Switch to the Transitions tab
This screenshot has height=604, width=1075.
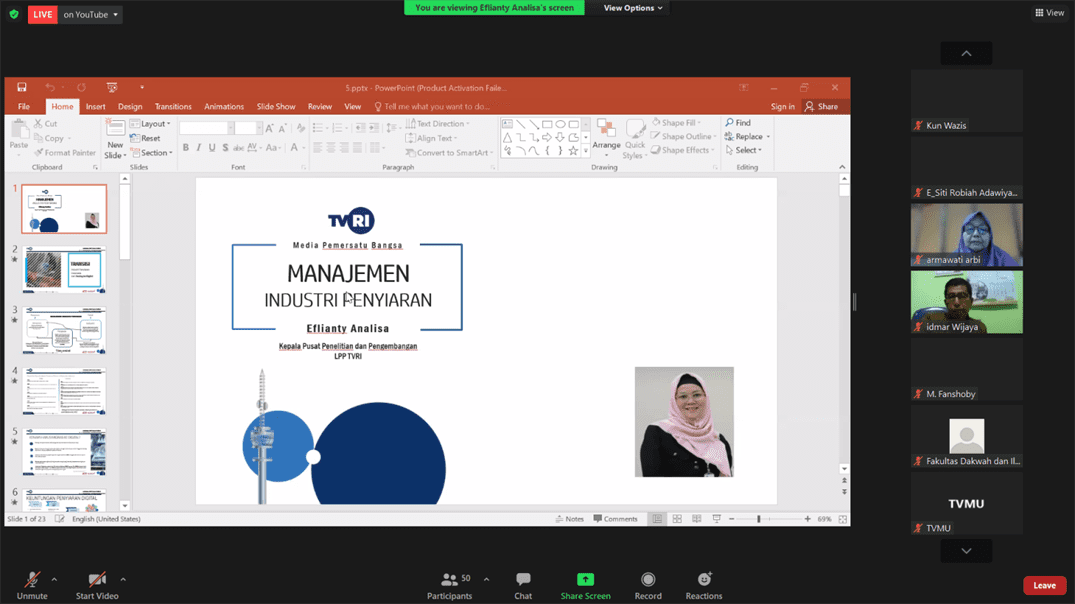click(173, 107)
